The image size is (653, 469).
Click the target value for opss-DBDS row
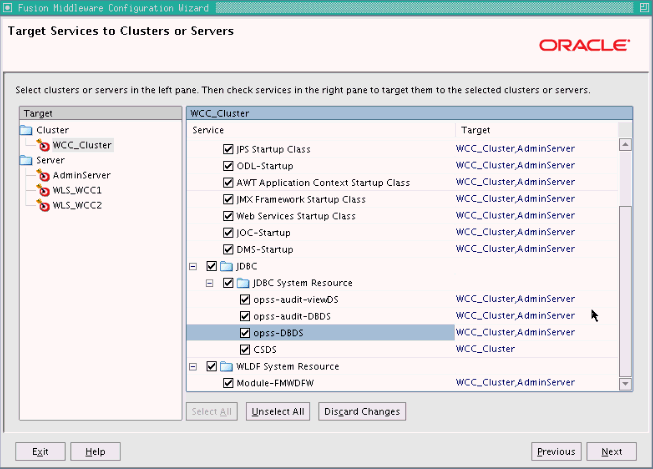point(515,332)
